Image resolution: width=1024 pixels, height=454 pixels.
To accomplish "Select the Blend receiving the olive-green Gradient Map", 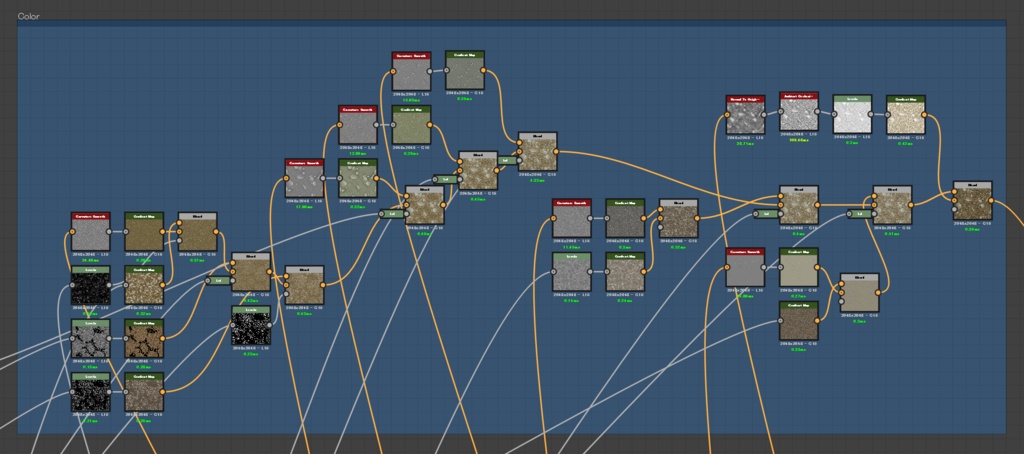I will tap(478, 170).
